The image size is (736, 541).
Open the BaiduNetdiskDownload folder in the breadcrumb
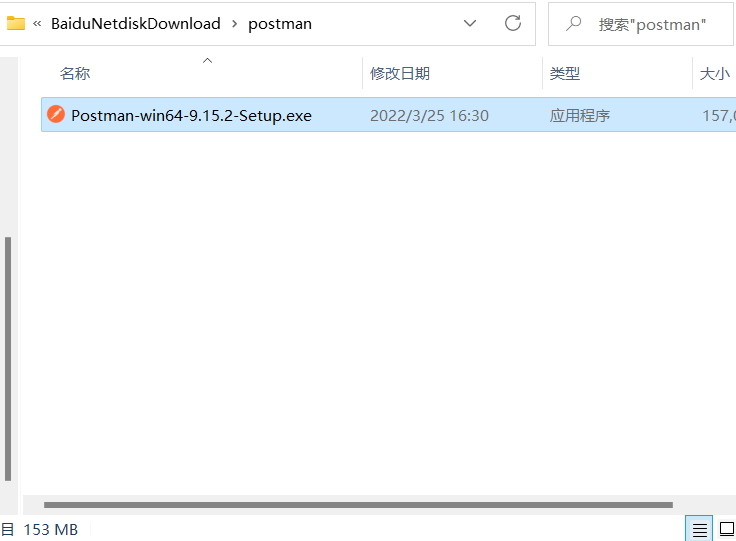(x=136, y=23)
